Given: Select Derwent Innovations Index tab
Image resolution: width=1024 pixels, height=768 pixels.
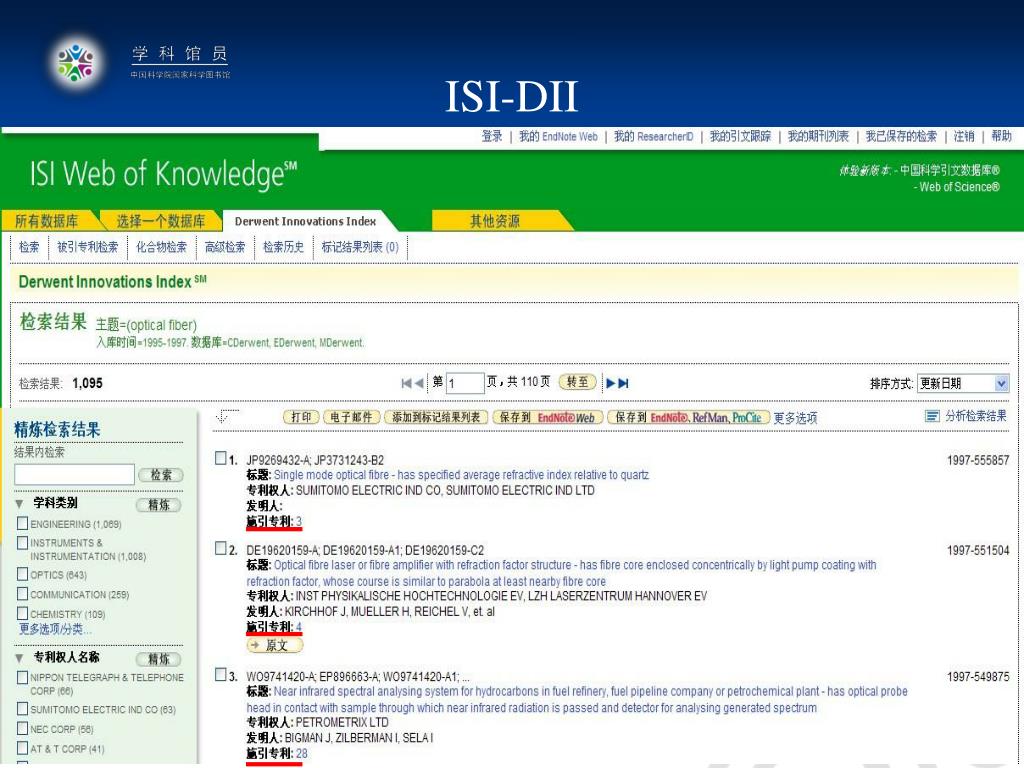Looking at the screenshot, I should pos(305,221).
